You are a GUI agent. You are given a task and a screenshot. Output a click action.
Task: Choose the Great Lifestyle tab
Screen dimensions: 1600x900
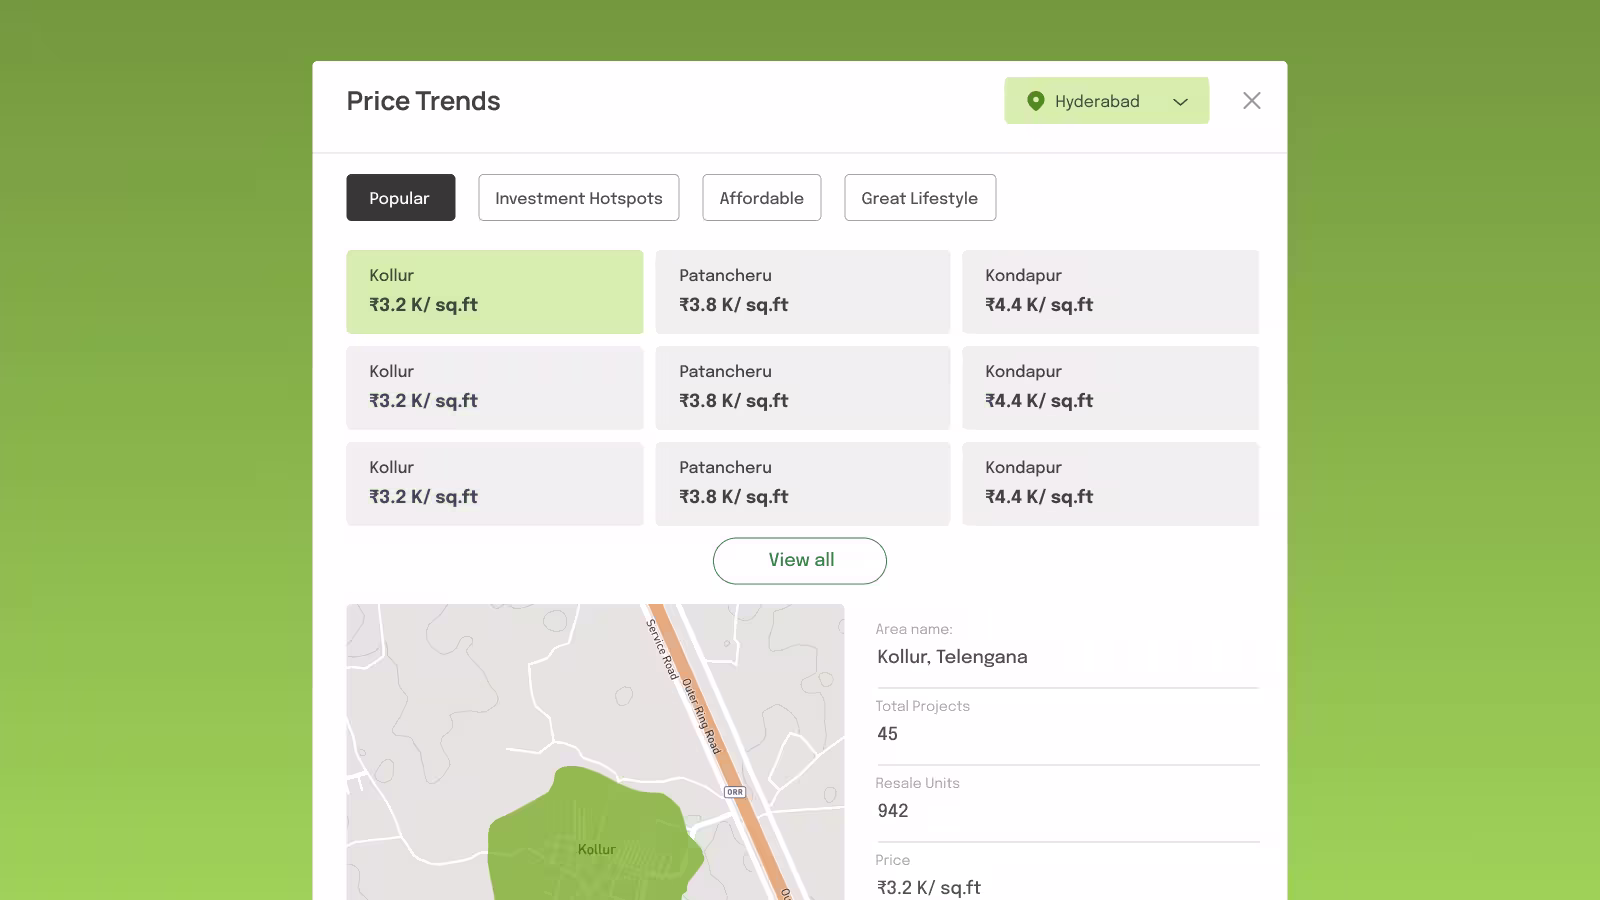coord(920,198)
